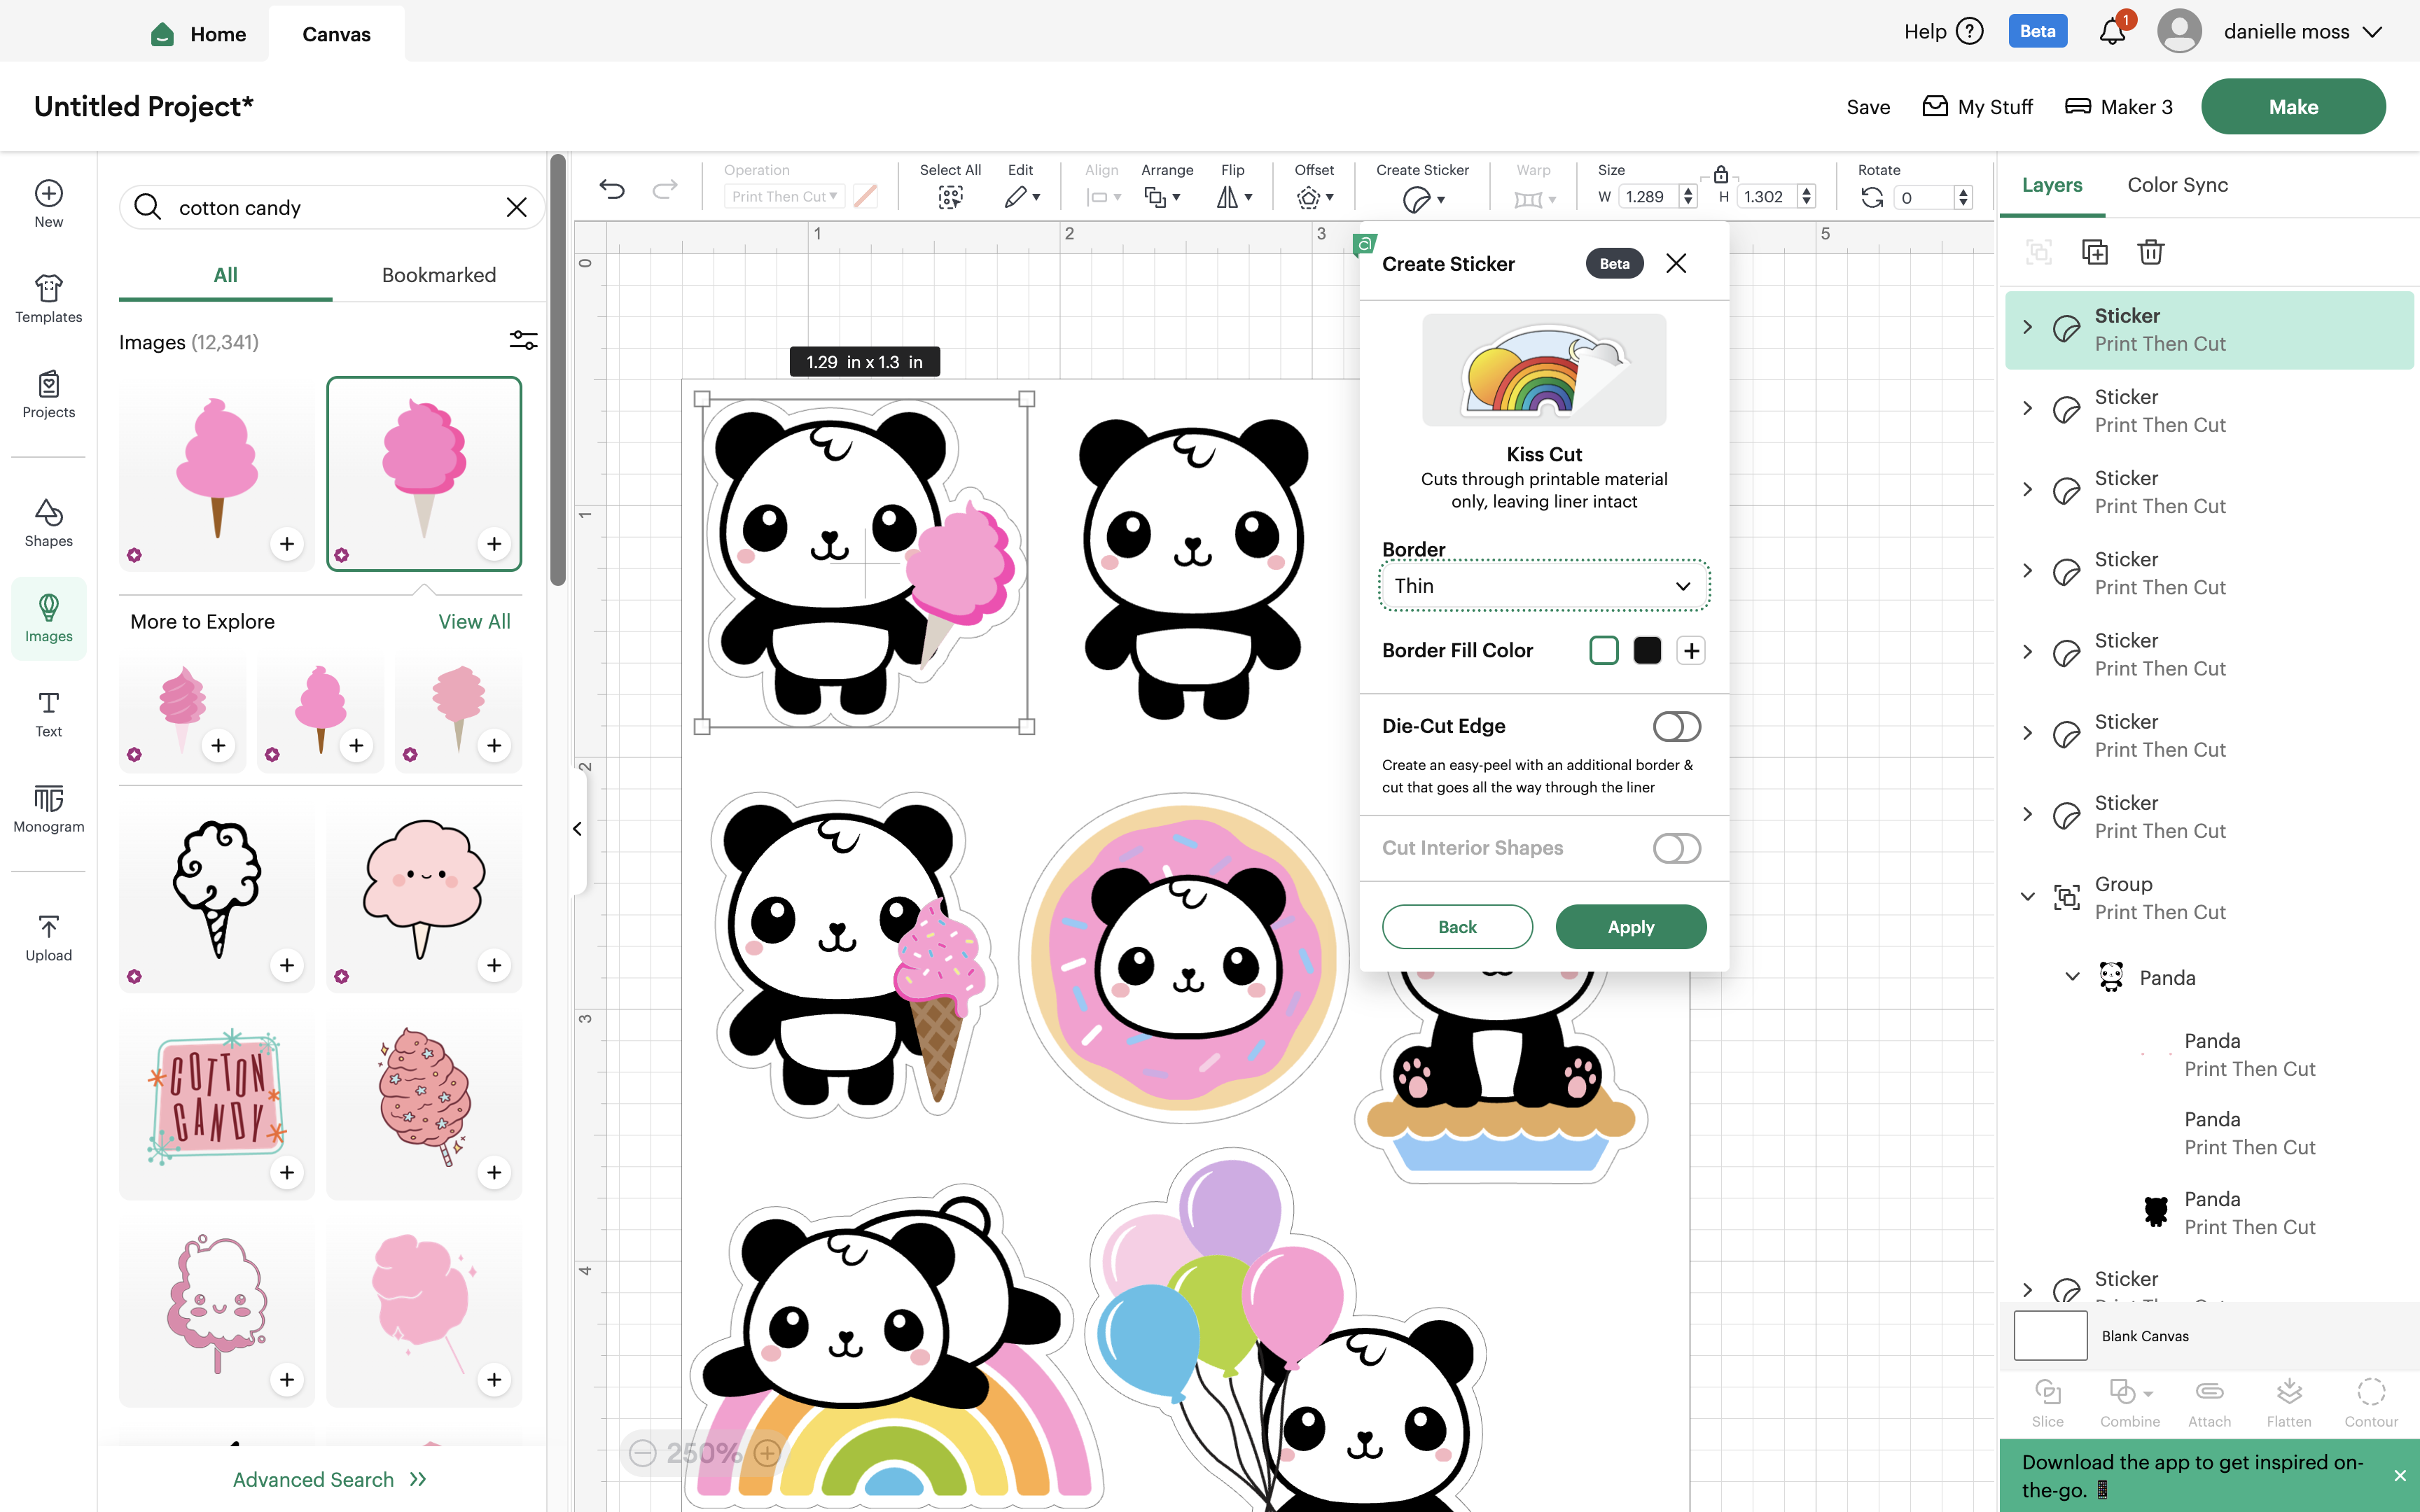
Task: Zoom in with the plus icon
Action: click(767, 1453)
